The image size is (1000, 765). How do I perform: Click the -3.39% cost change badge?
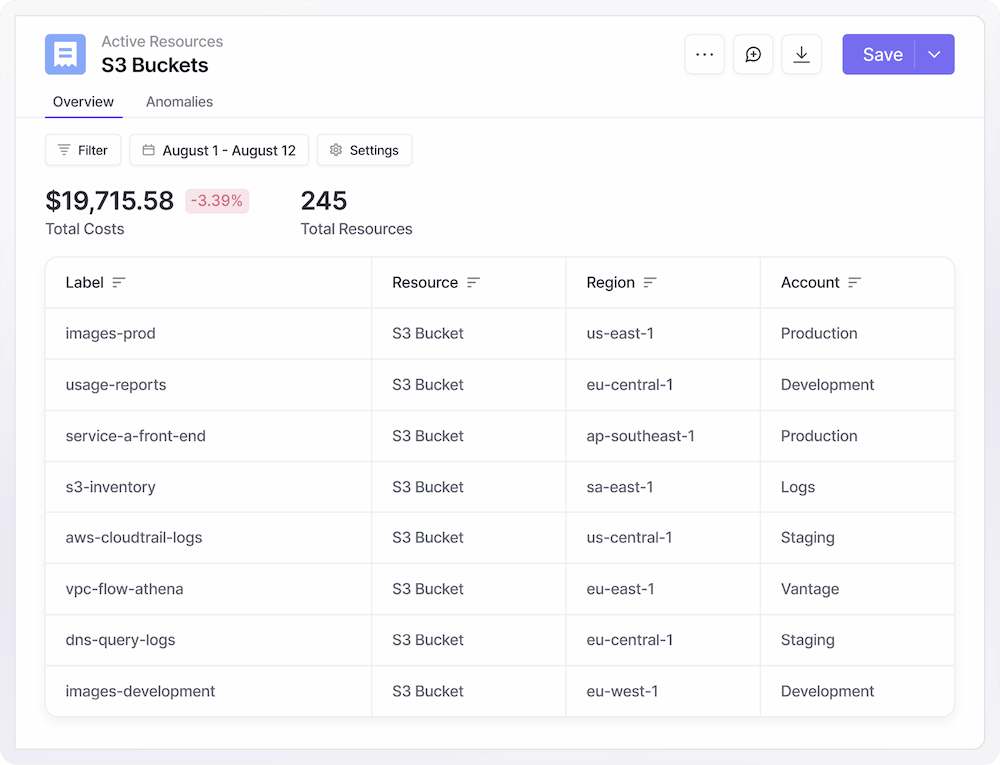217,201
